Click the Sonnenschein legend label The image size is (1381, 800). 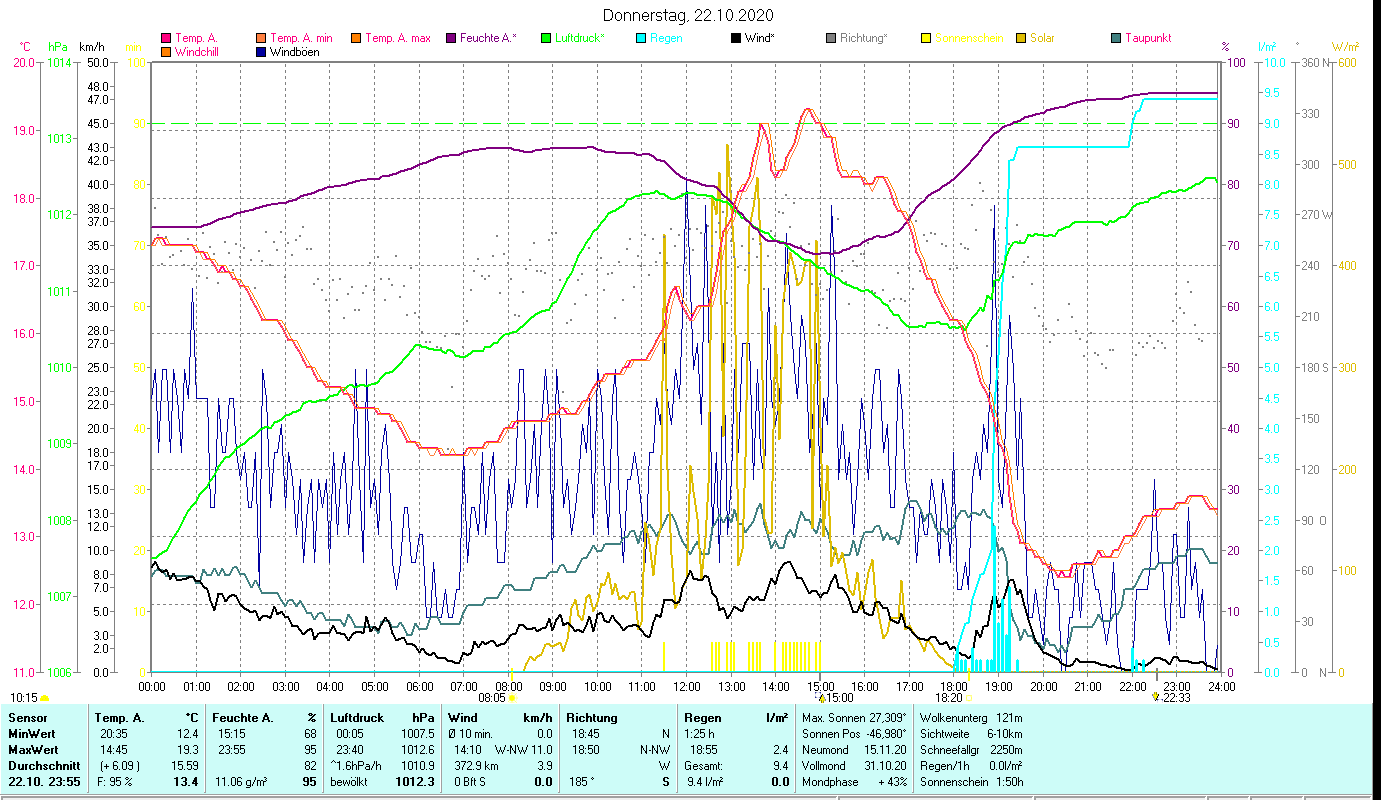pos(969,38)
